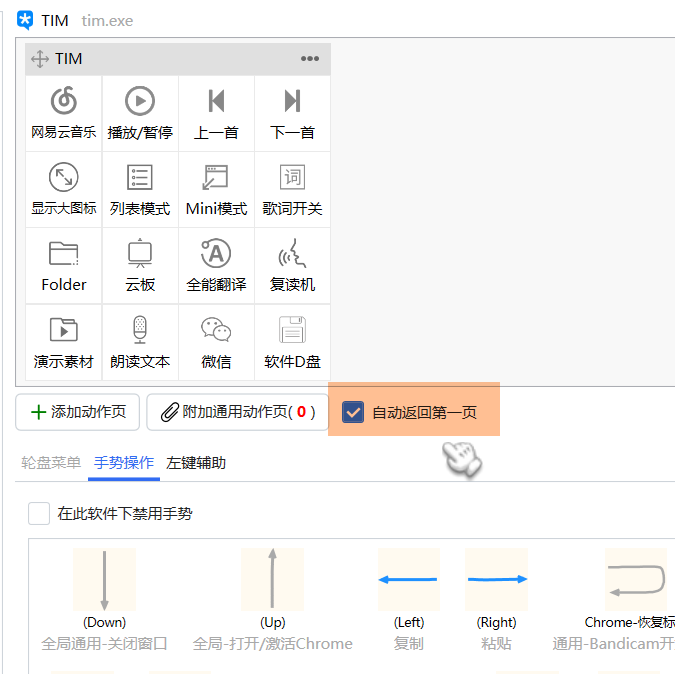Click the move handle on the TIM page
Screen dimensions: 675x674
tap(40, 59)
